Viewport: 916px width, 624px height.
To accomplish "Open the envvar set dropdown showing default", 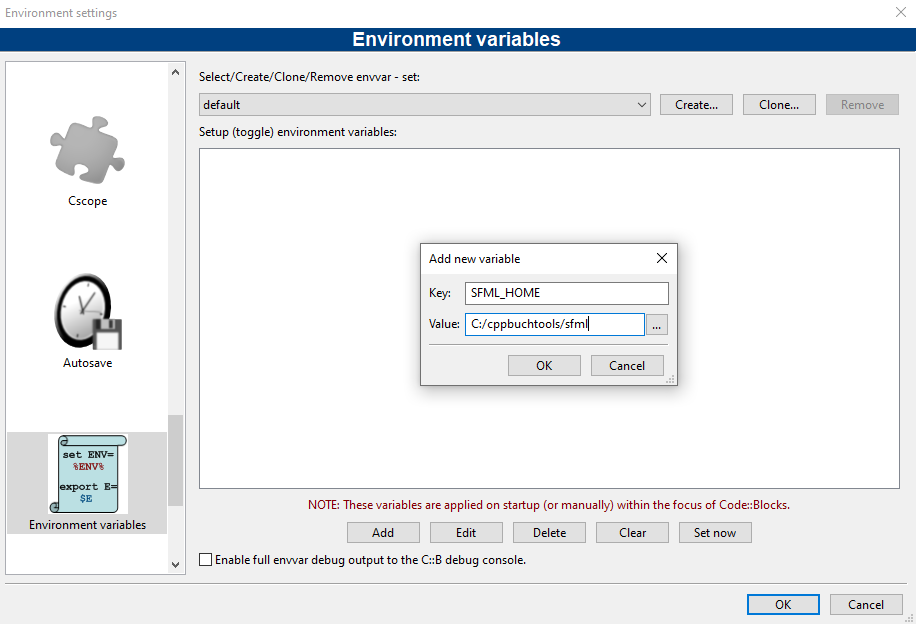I will coord(425,104).
